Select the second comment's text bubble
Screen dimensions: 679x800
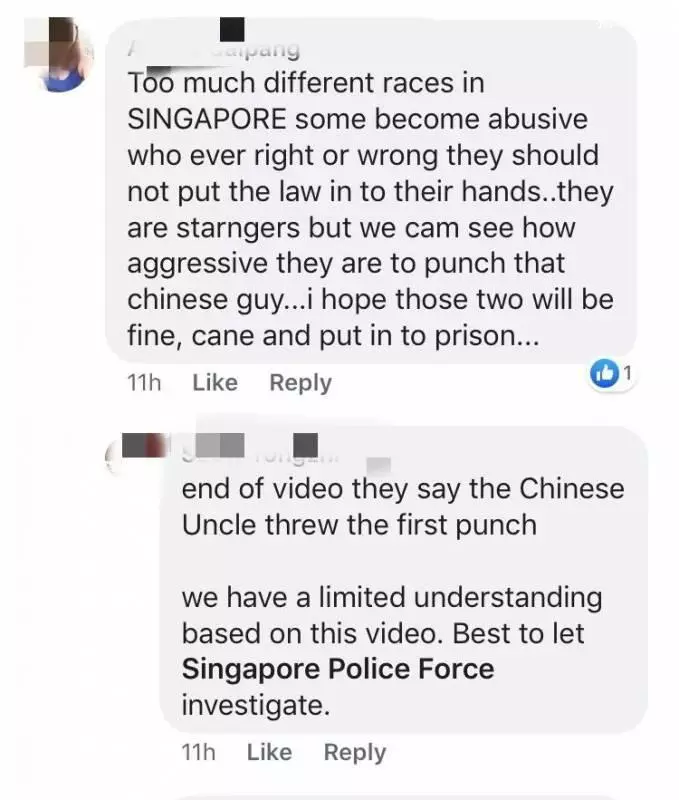pyautogui.click(x=404, y=580)
